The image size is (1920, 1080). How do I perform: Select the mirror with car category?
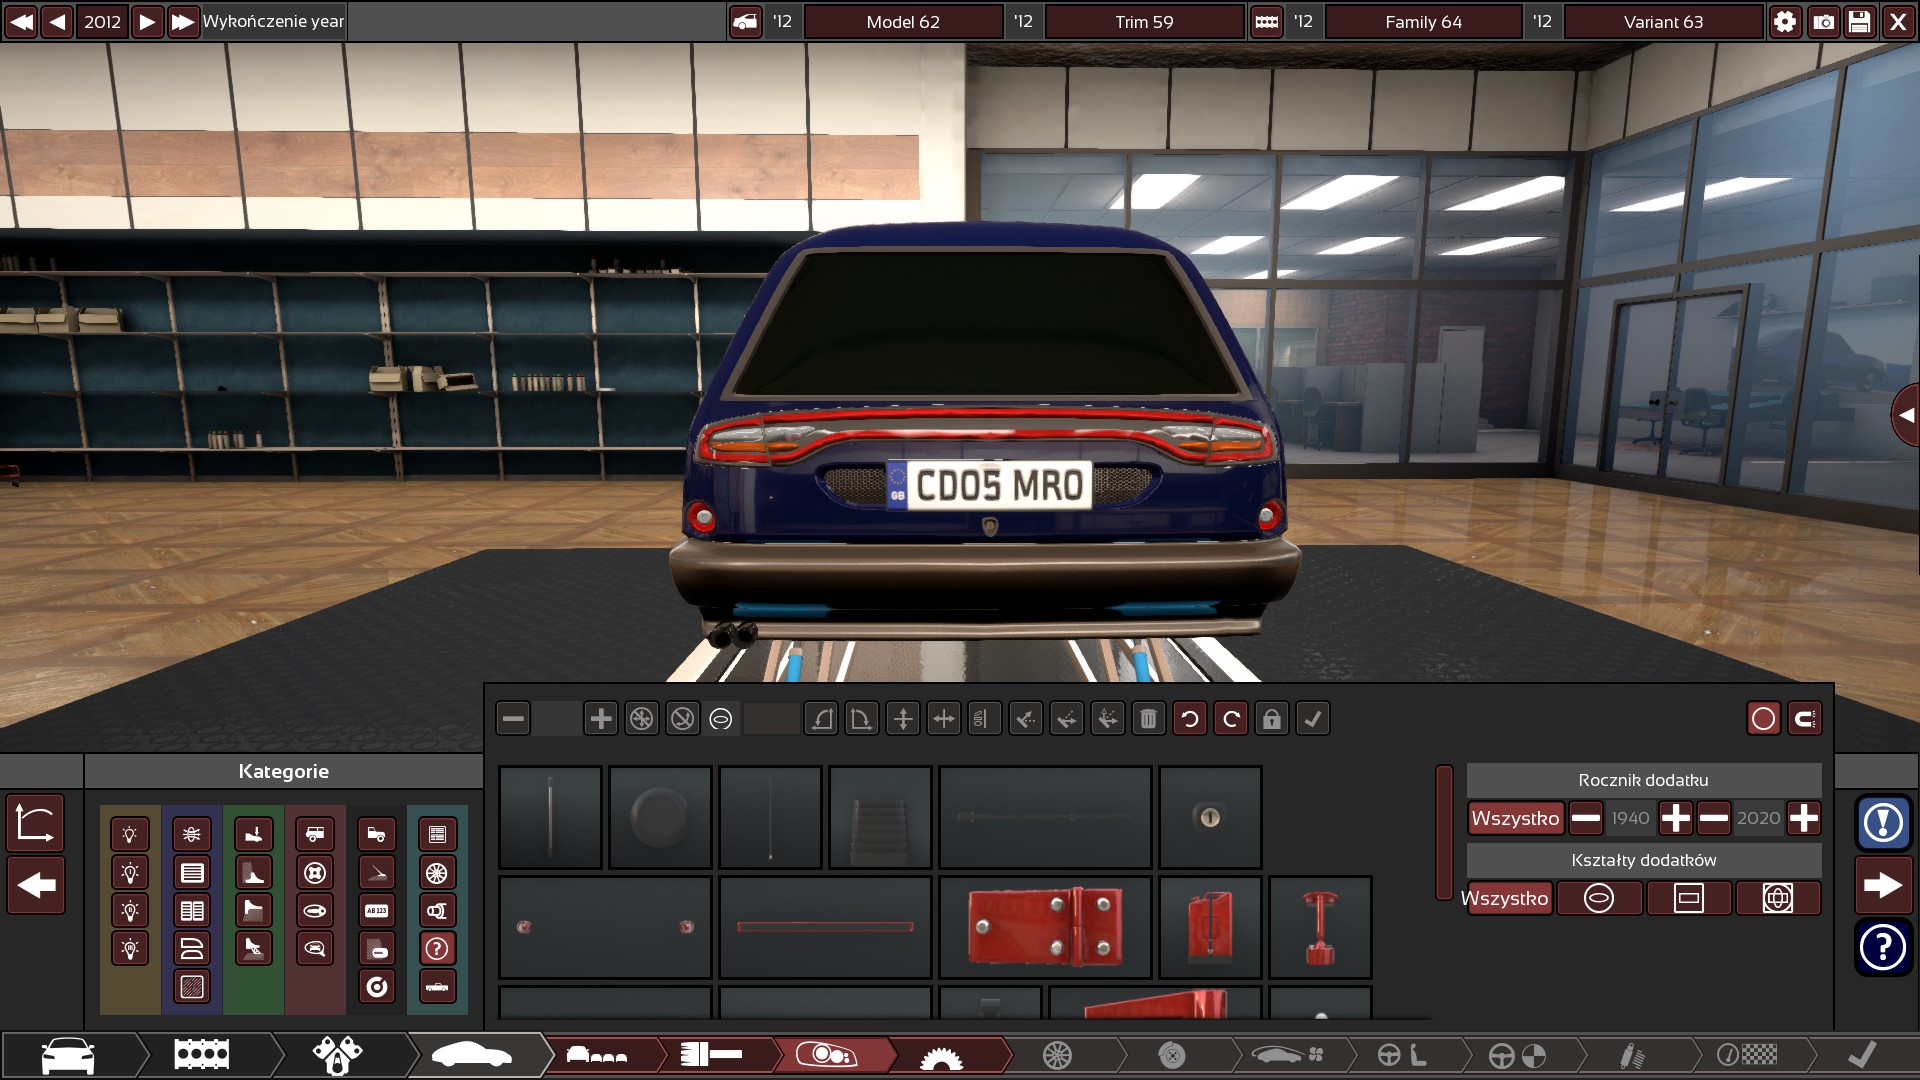pos(315,948)
